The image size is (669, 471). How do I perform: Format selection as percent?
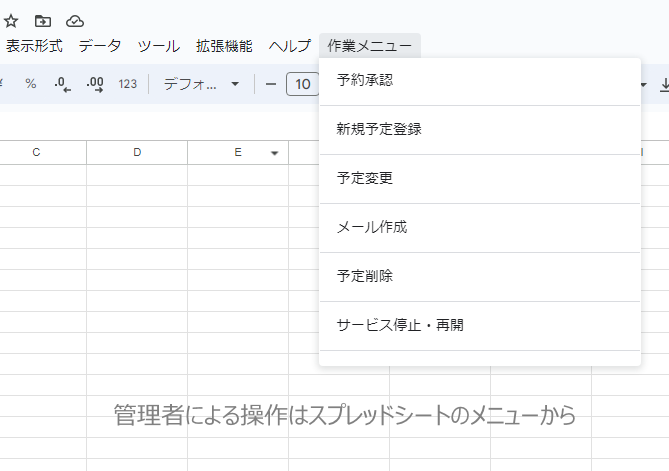[x=30, y=84]
